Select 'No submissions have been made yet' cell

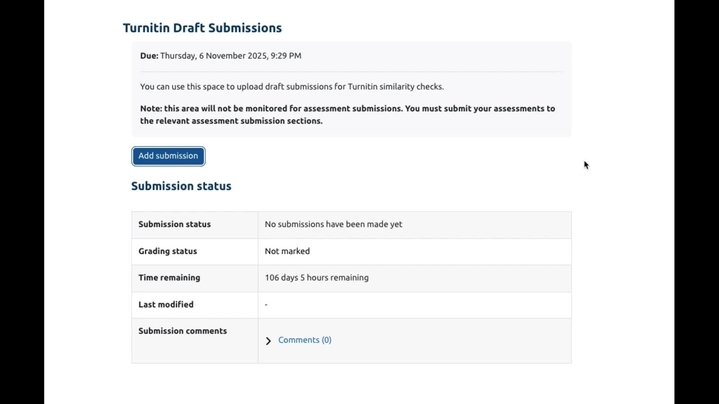point(415,225)
